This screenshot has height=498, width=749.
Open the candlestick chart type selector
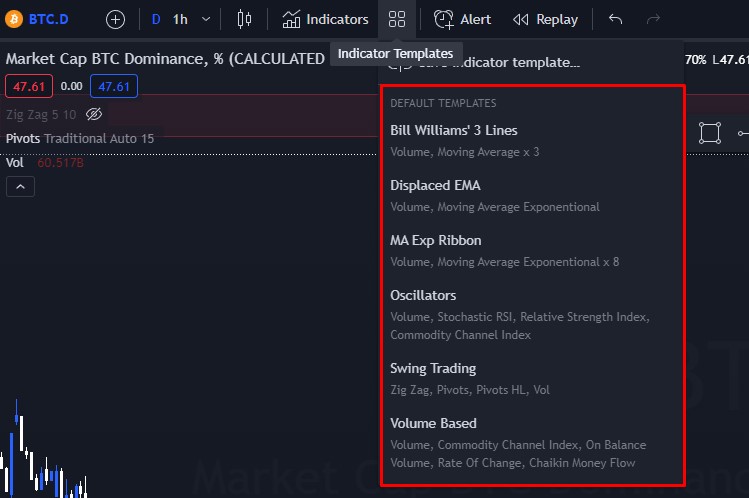click(x=244, y=19)
